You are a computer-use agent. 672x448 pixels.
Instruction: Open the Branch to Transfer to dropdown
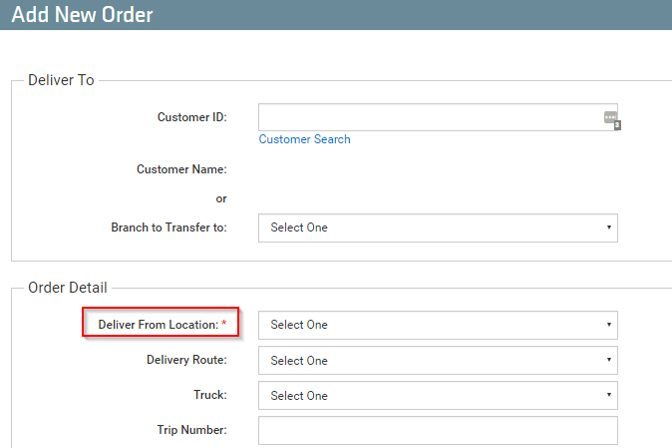(438, 228)
